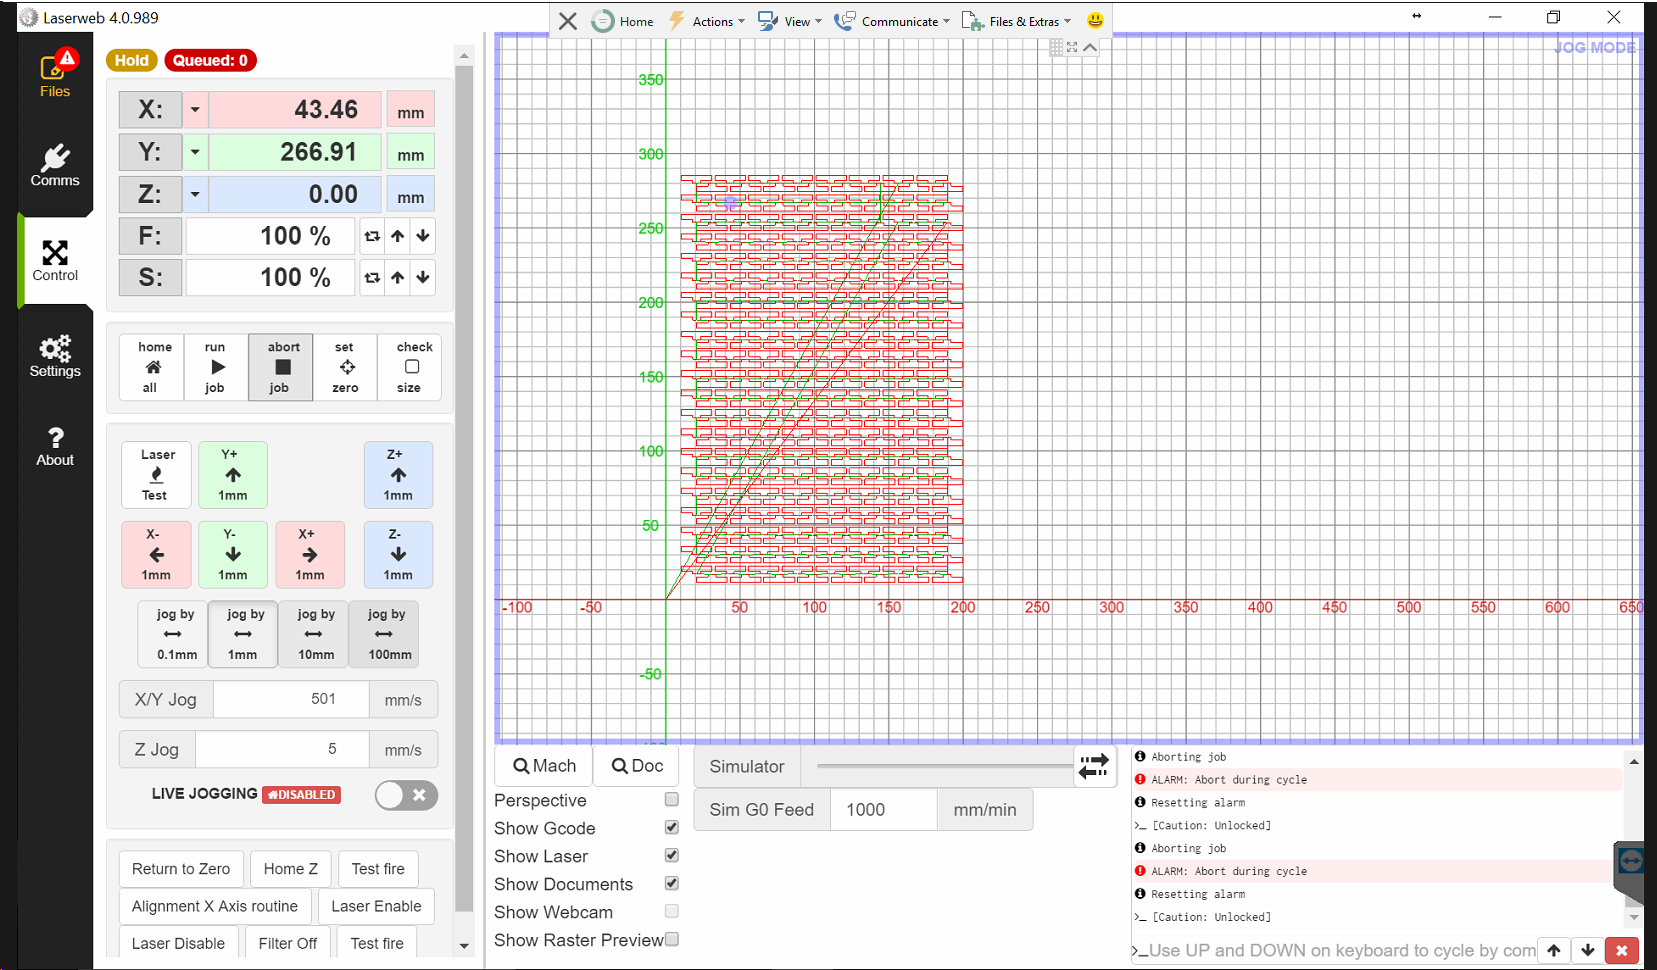The height and width of the screenshot is (970, 1657).
Task: Click the Return to Zero button
Action: click(181, 869)
